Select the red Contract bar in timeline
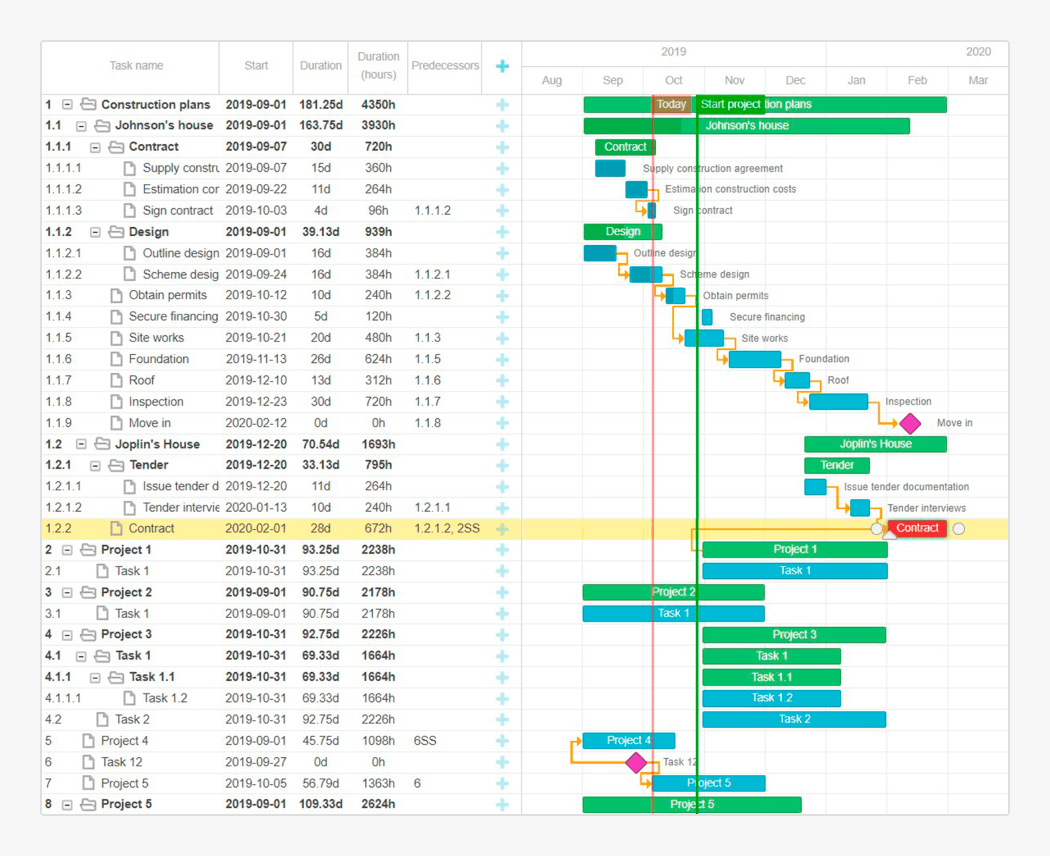 tap(917, 528)
